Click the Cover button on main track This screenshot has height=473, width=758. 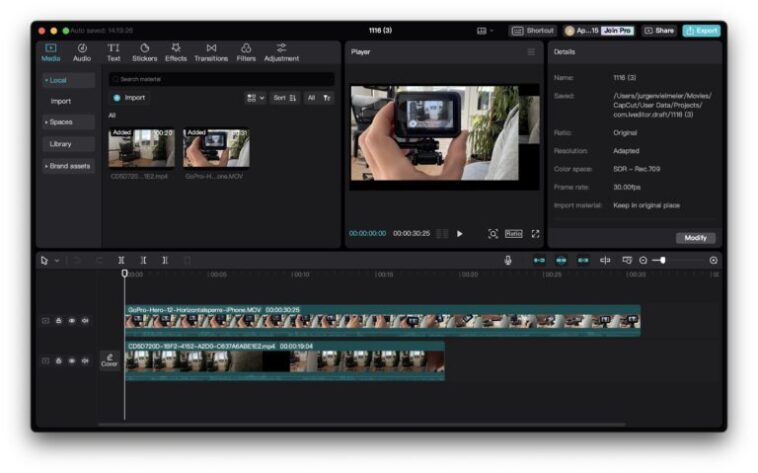click(x=109, y=360)
